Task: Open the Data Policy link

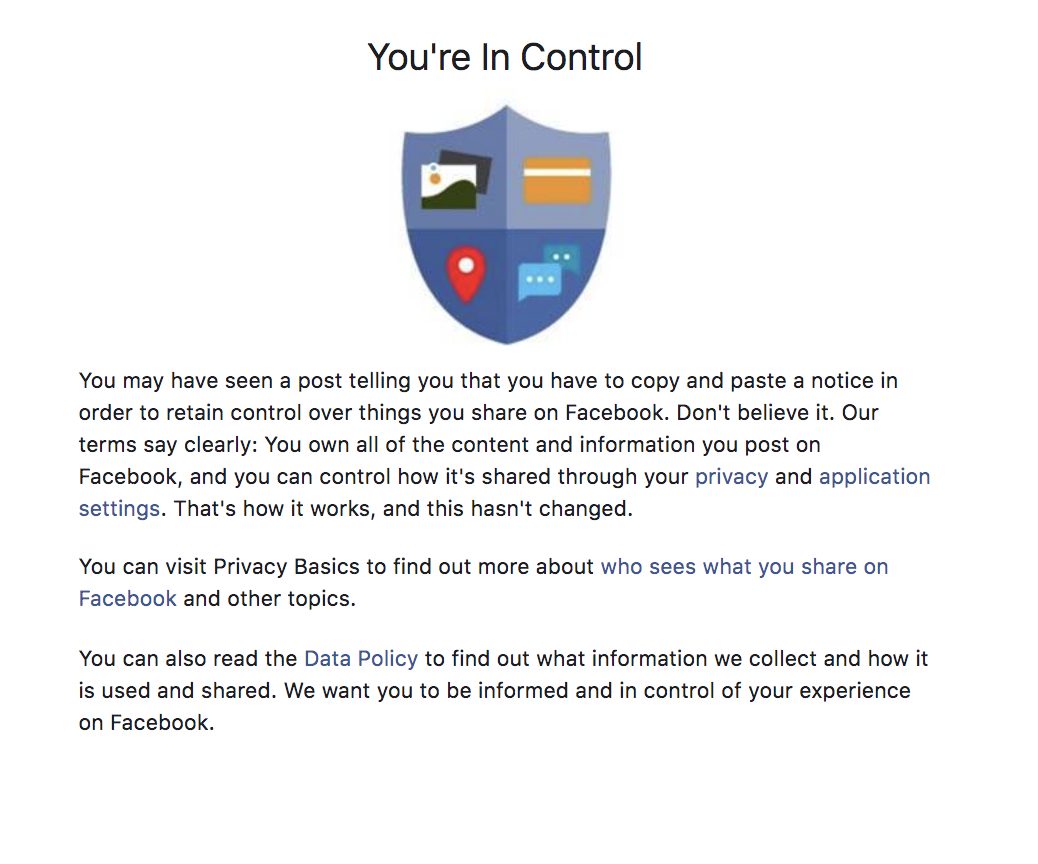Action: pyautogui.click(x=361, y=659)
